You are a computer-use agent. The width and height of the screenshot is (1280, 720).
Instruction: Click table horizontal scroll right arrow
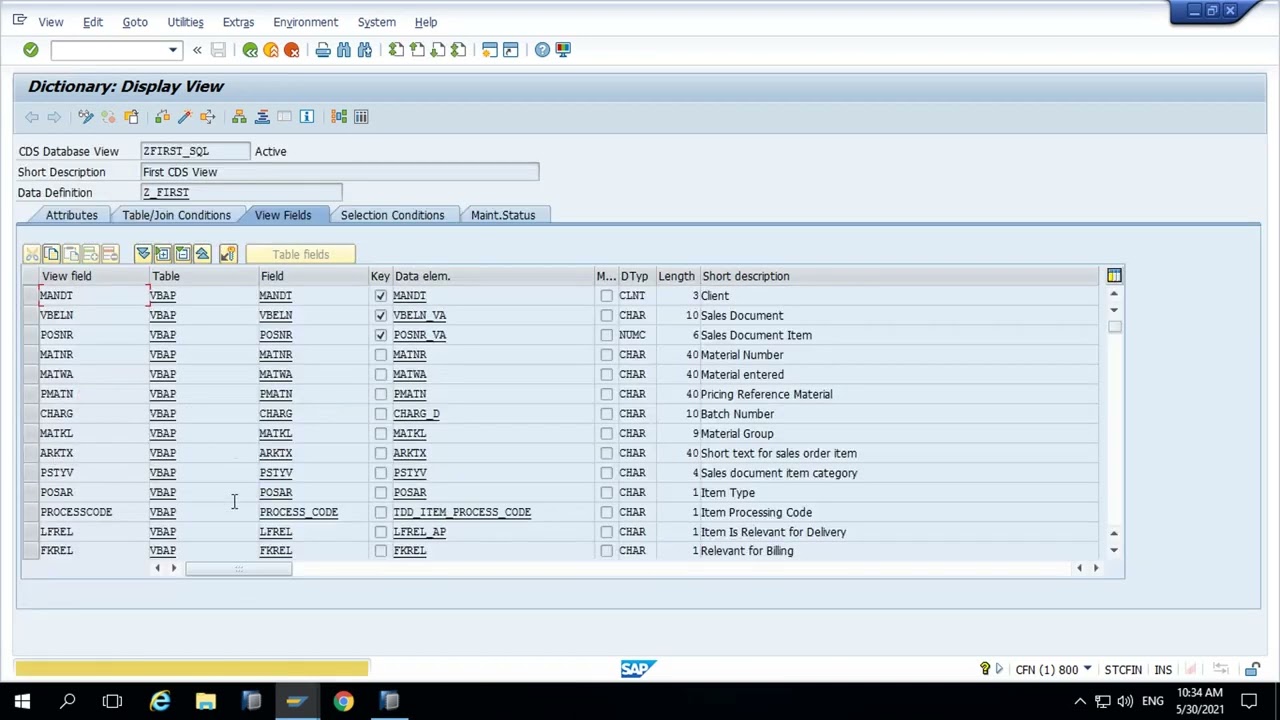[x=1095, y=568]
